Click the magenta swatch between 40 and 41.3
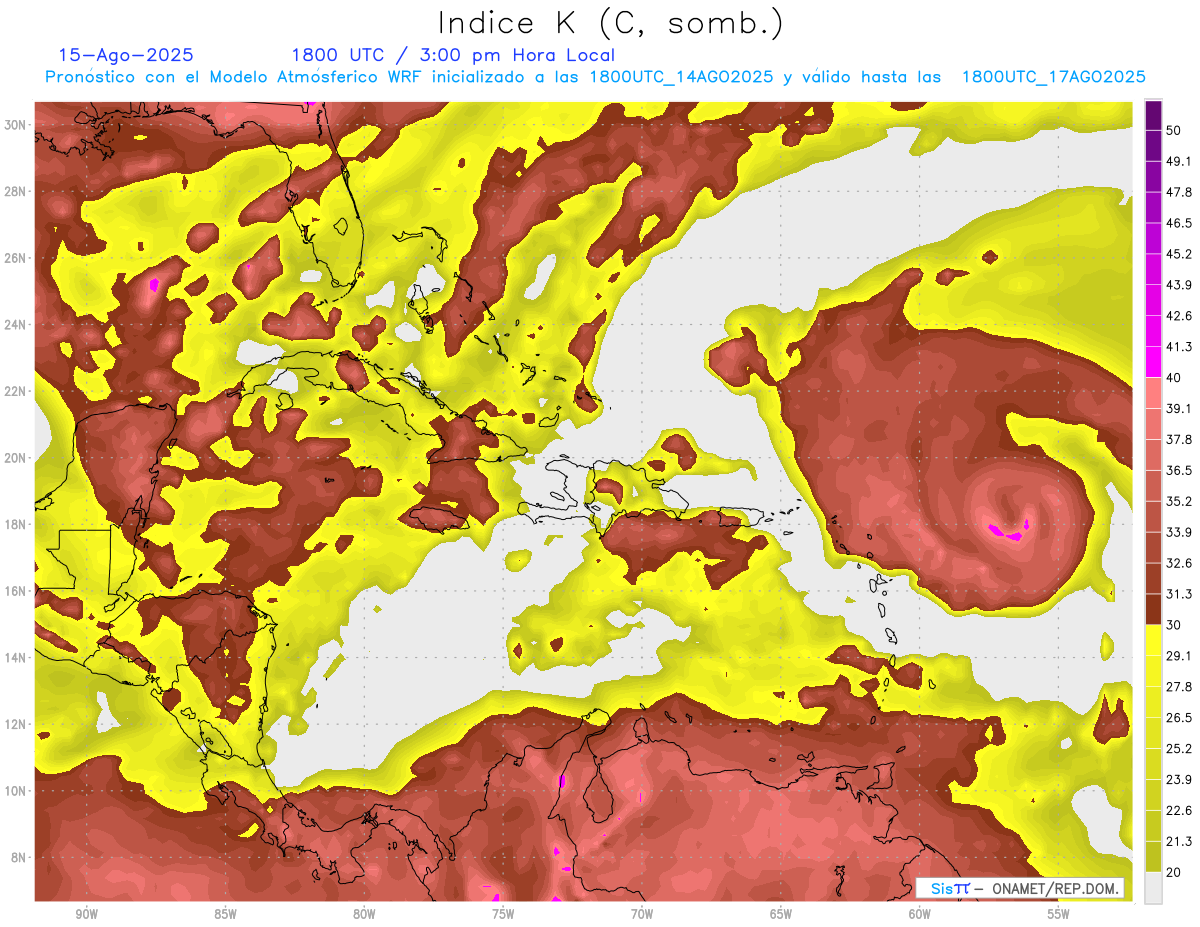 (x=1154, y=362)
